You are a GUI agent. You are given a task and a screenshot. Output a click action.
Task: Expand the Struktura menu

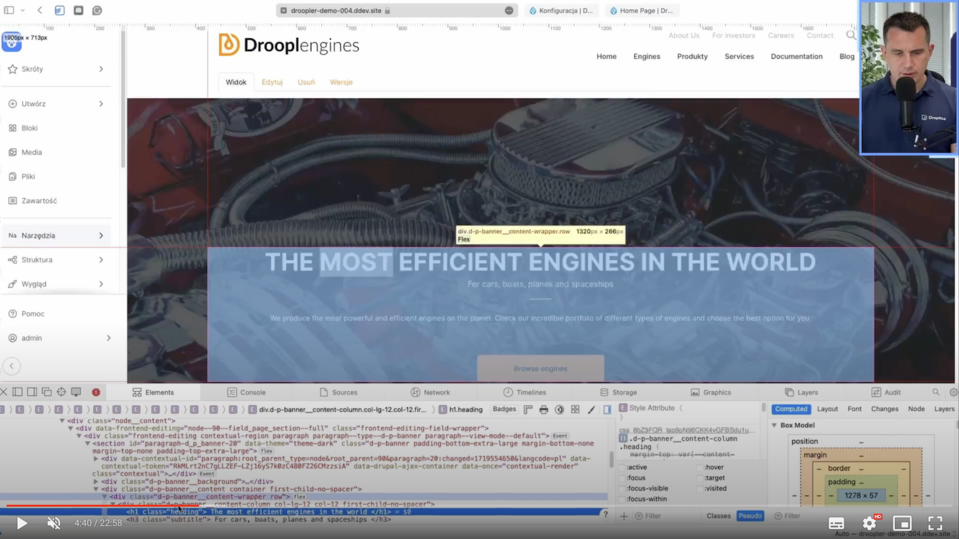point(56,260)
